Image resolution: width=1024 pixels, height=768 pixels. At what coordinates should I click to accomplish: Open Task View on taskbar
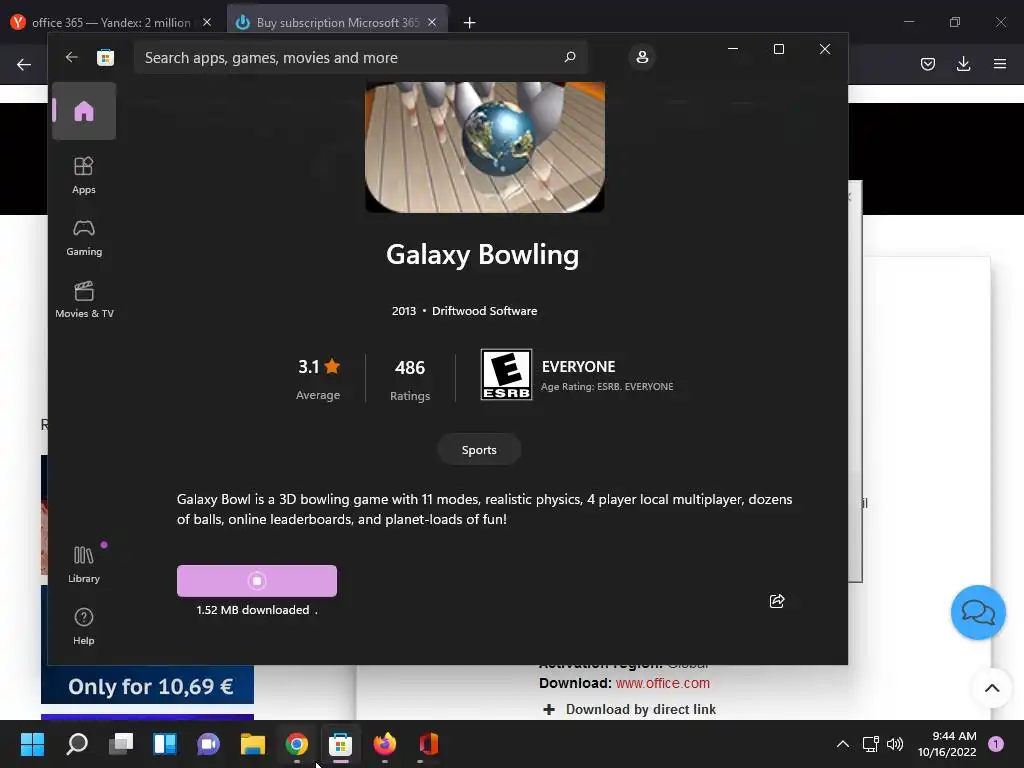pyautogui.click(x=121, y=744)
